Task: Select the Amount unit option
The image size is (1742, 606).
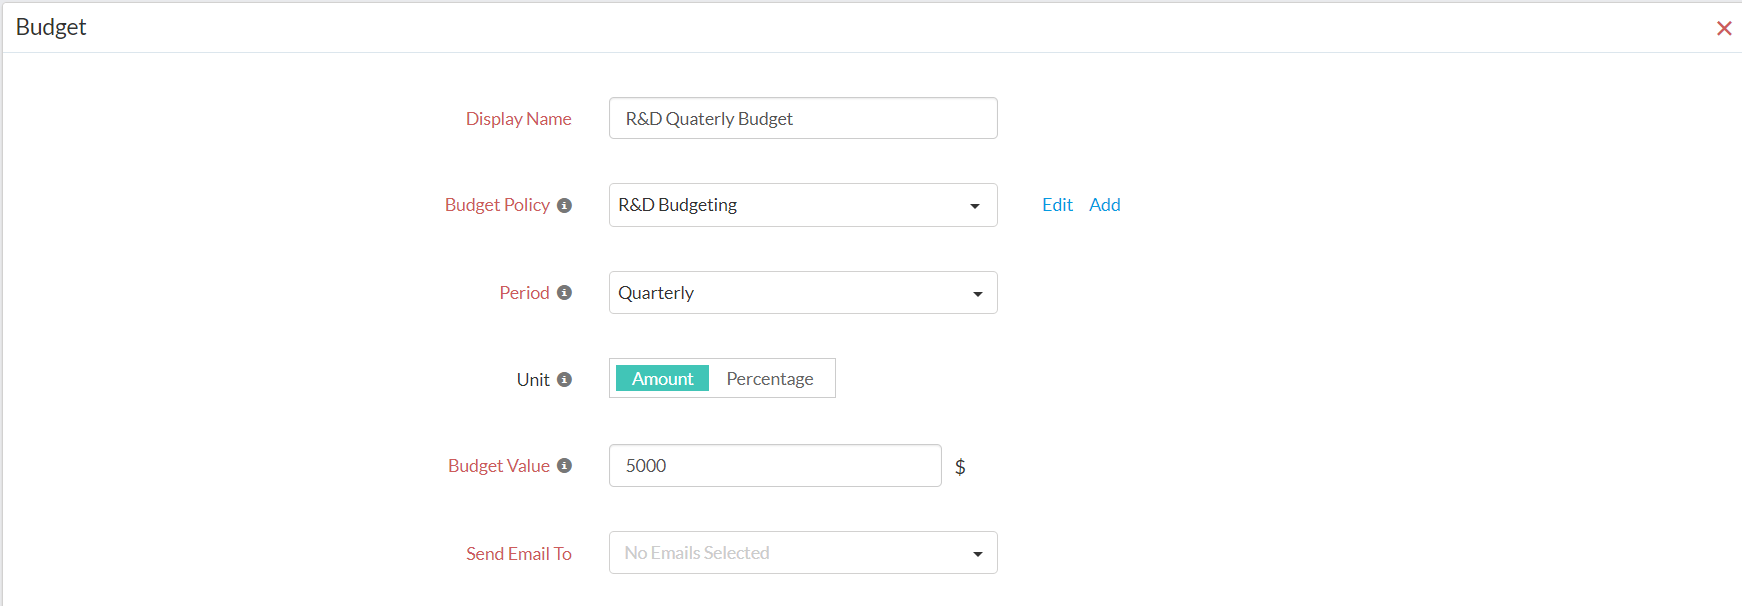Action: (661, 378)
